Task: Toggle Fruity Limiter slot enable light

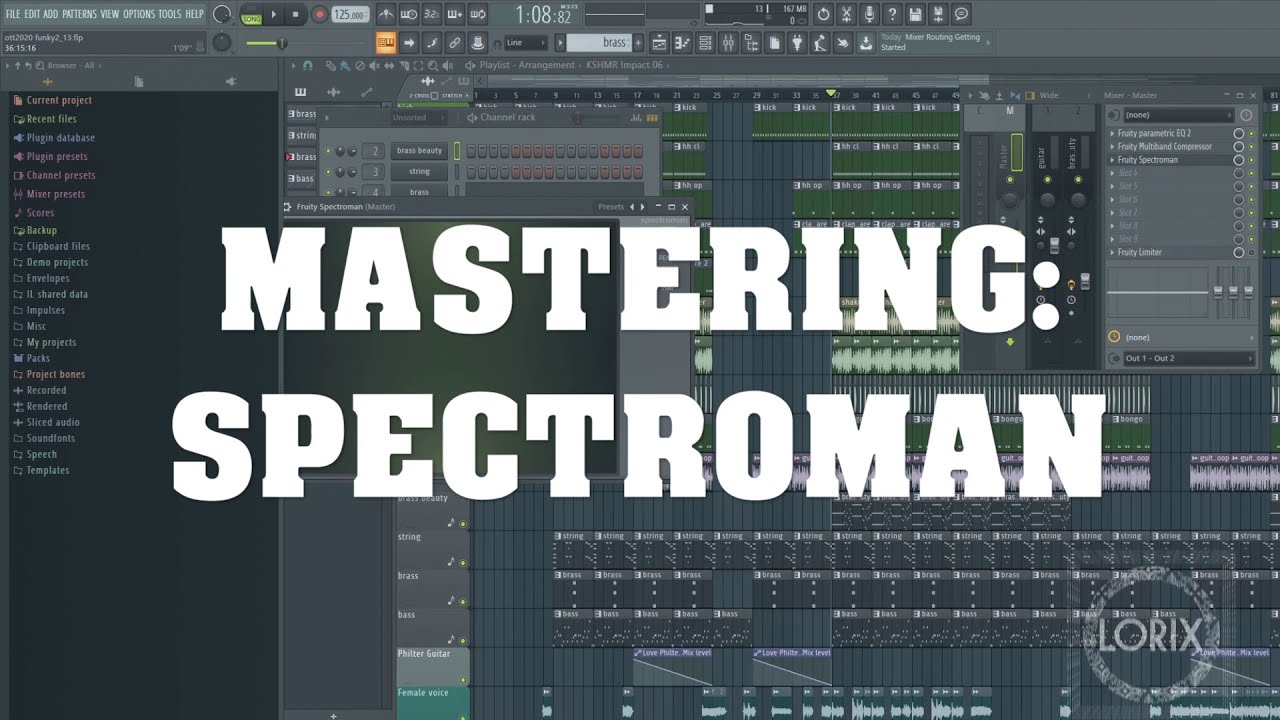Action: tap(1250, 252)
